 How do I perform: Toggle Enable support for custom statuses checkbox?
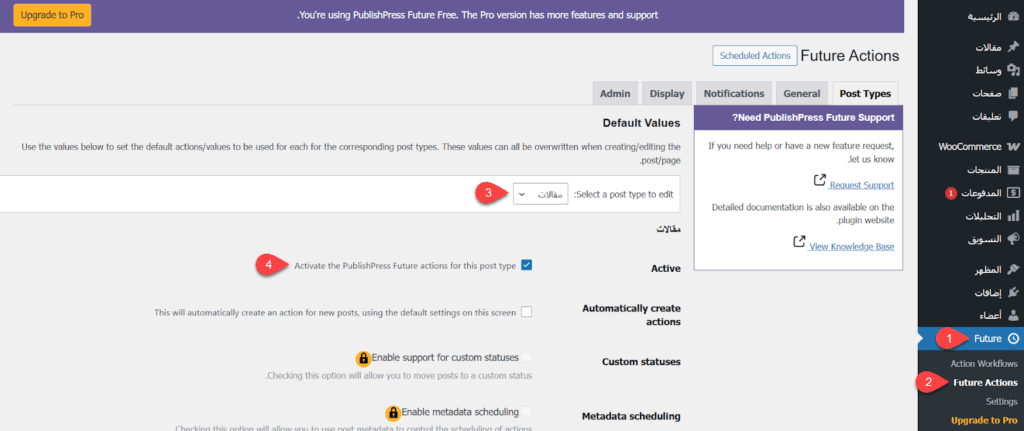[527, 358]
